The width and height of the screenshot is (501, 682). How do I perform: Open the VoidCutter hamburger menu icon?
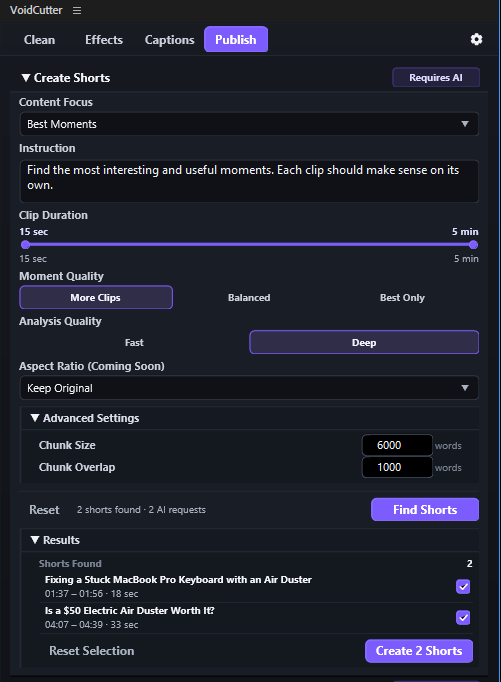click(77, 10)
